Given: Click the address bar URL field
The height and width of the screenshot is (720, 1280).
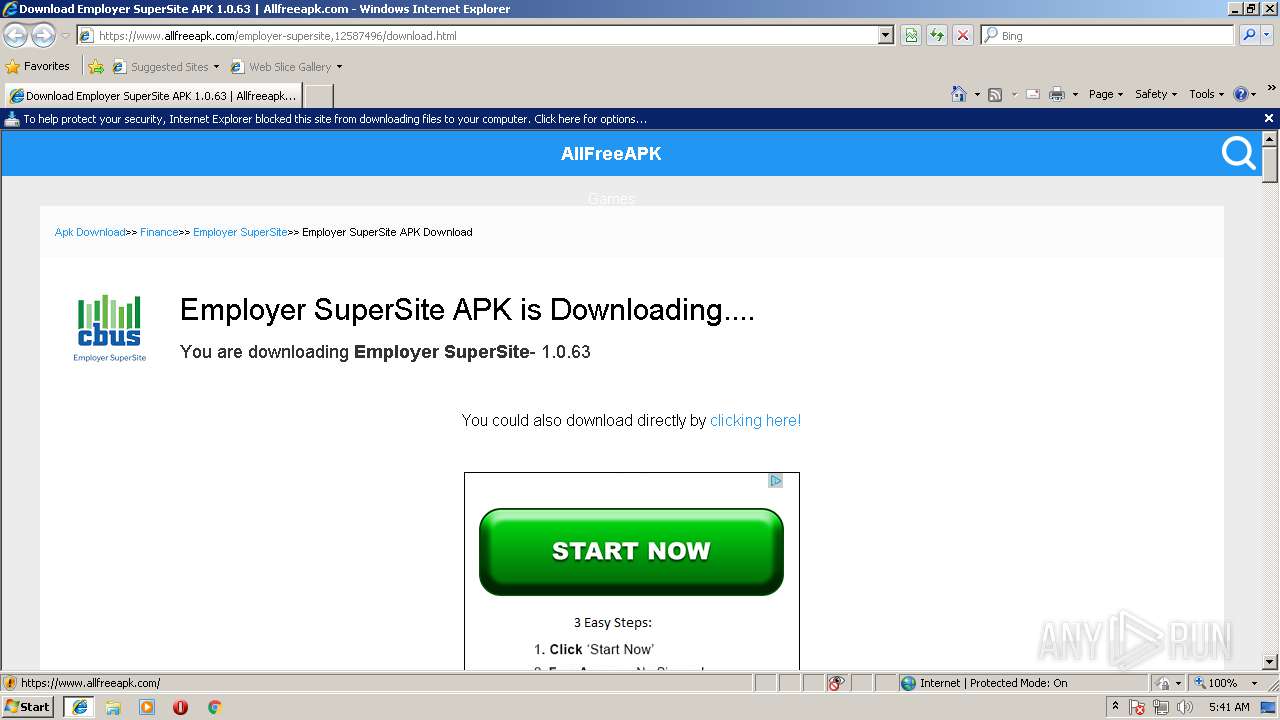Looking at the screenshot, I should [x=478, y=35].
